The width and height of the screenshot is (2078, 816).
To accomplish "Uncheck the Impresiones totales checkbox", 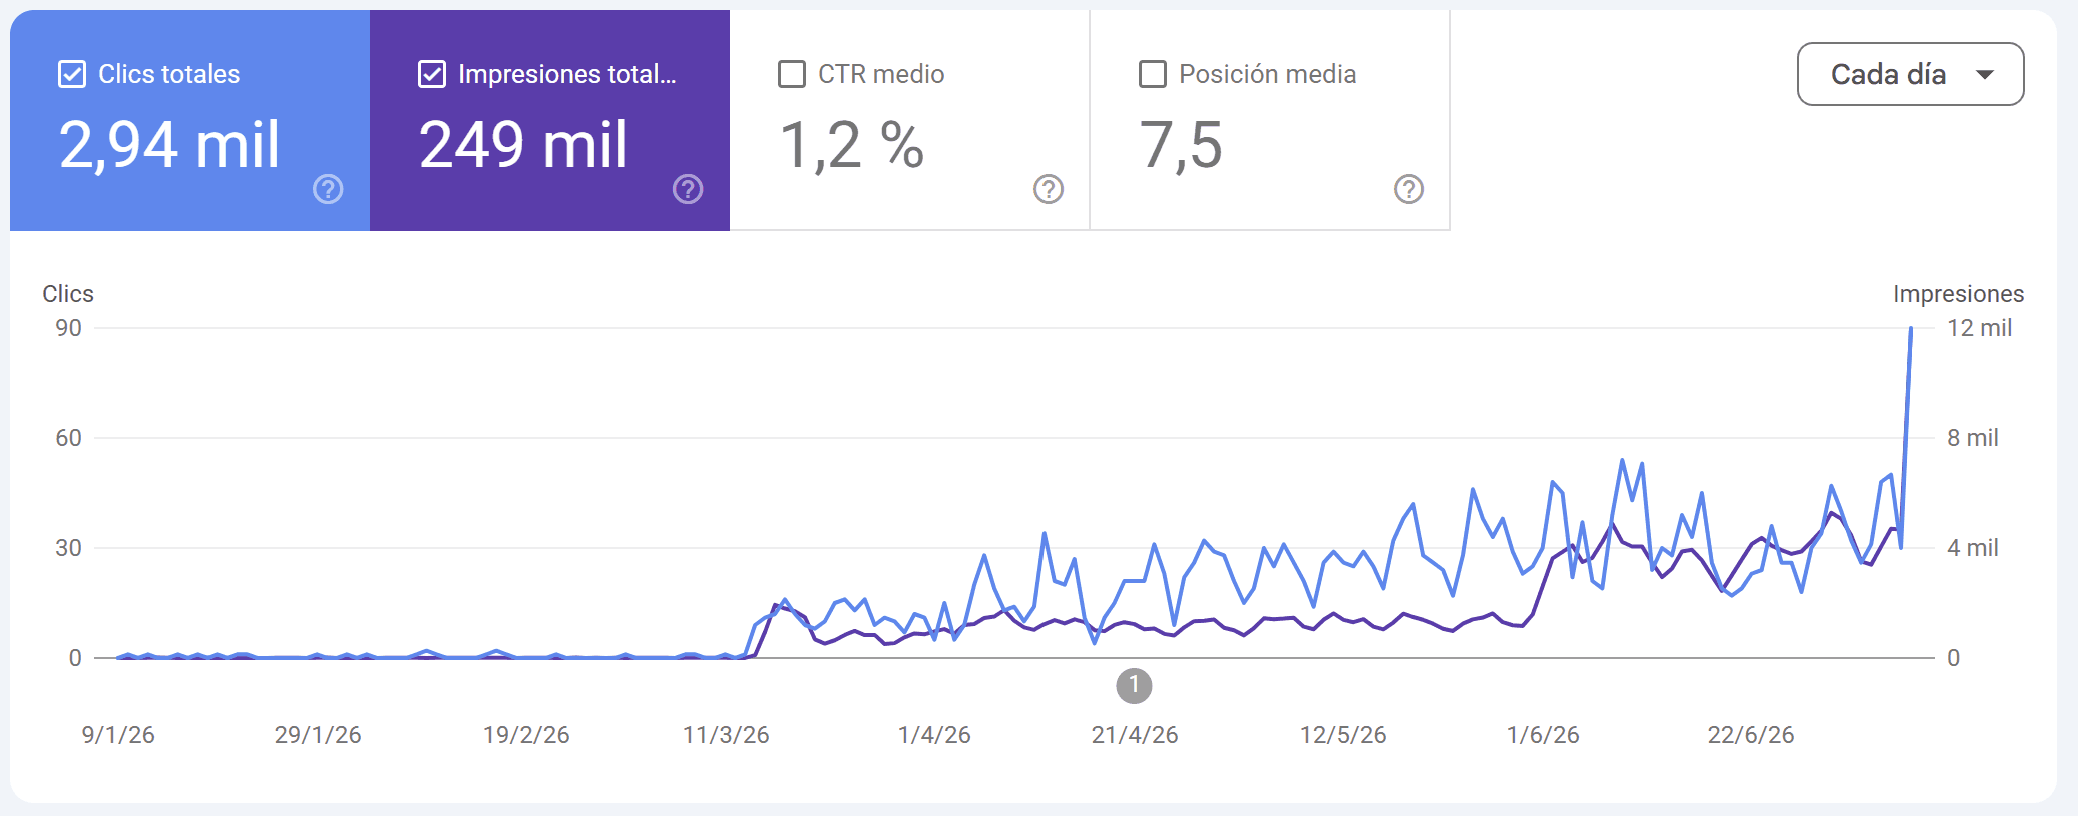I will click(432, 74).
